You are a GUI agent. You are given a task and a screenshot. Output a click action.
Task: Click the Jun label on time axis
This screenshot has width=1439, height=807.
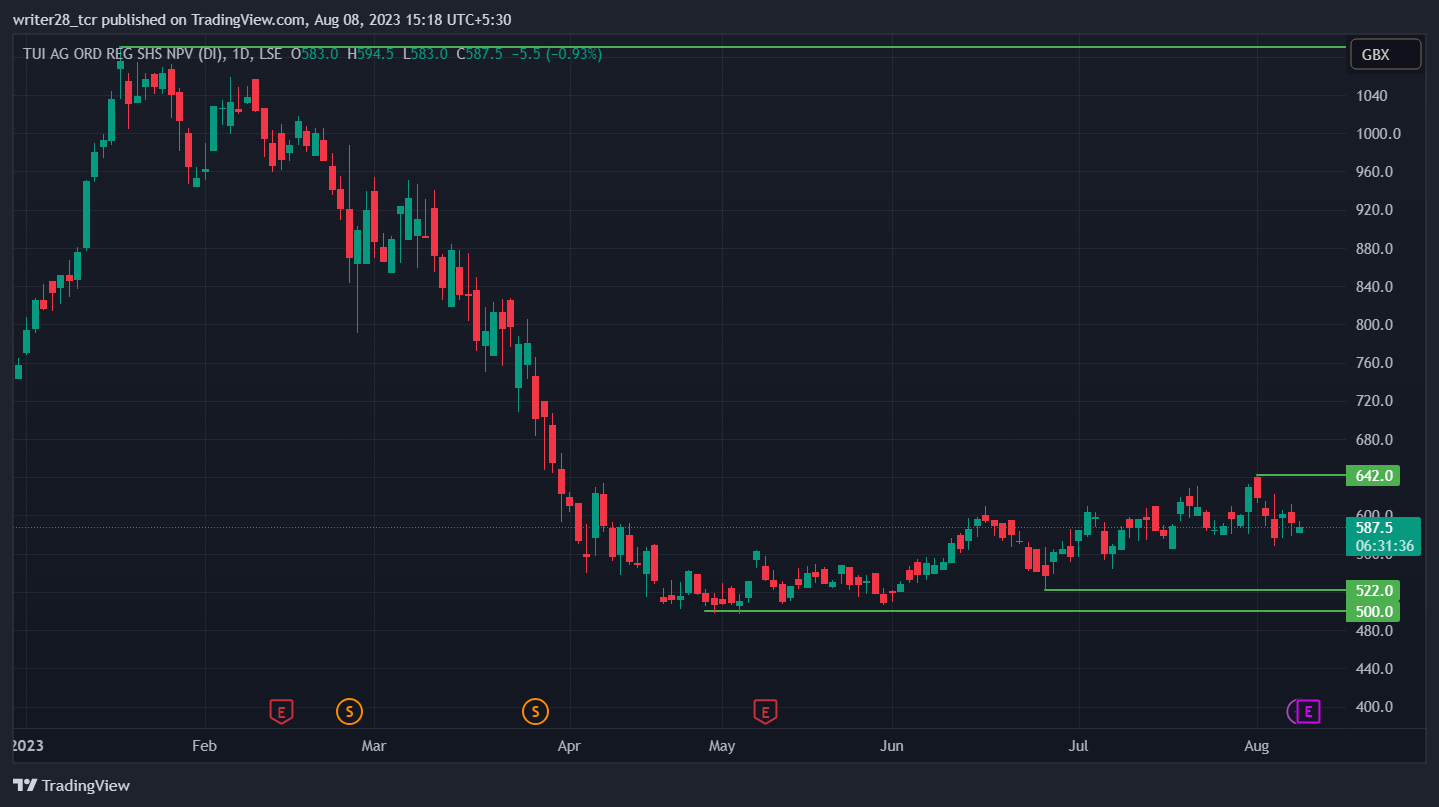(x=892, y=746)
